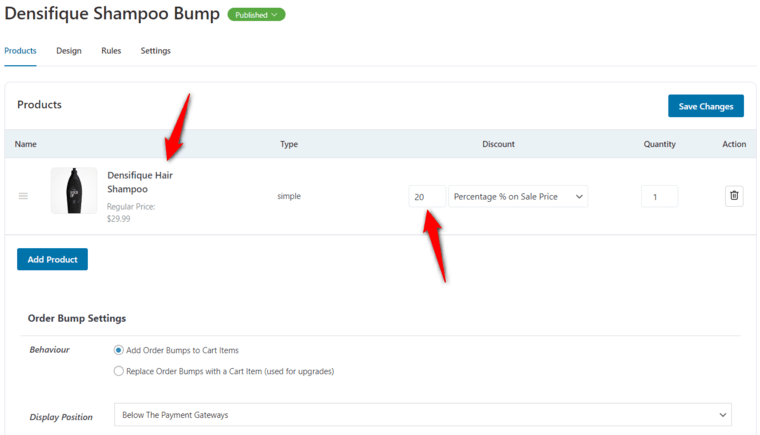Screen dimensions: 760x435
Task: Open the Rules tab
Action: click(x=111, y=50)
